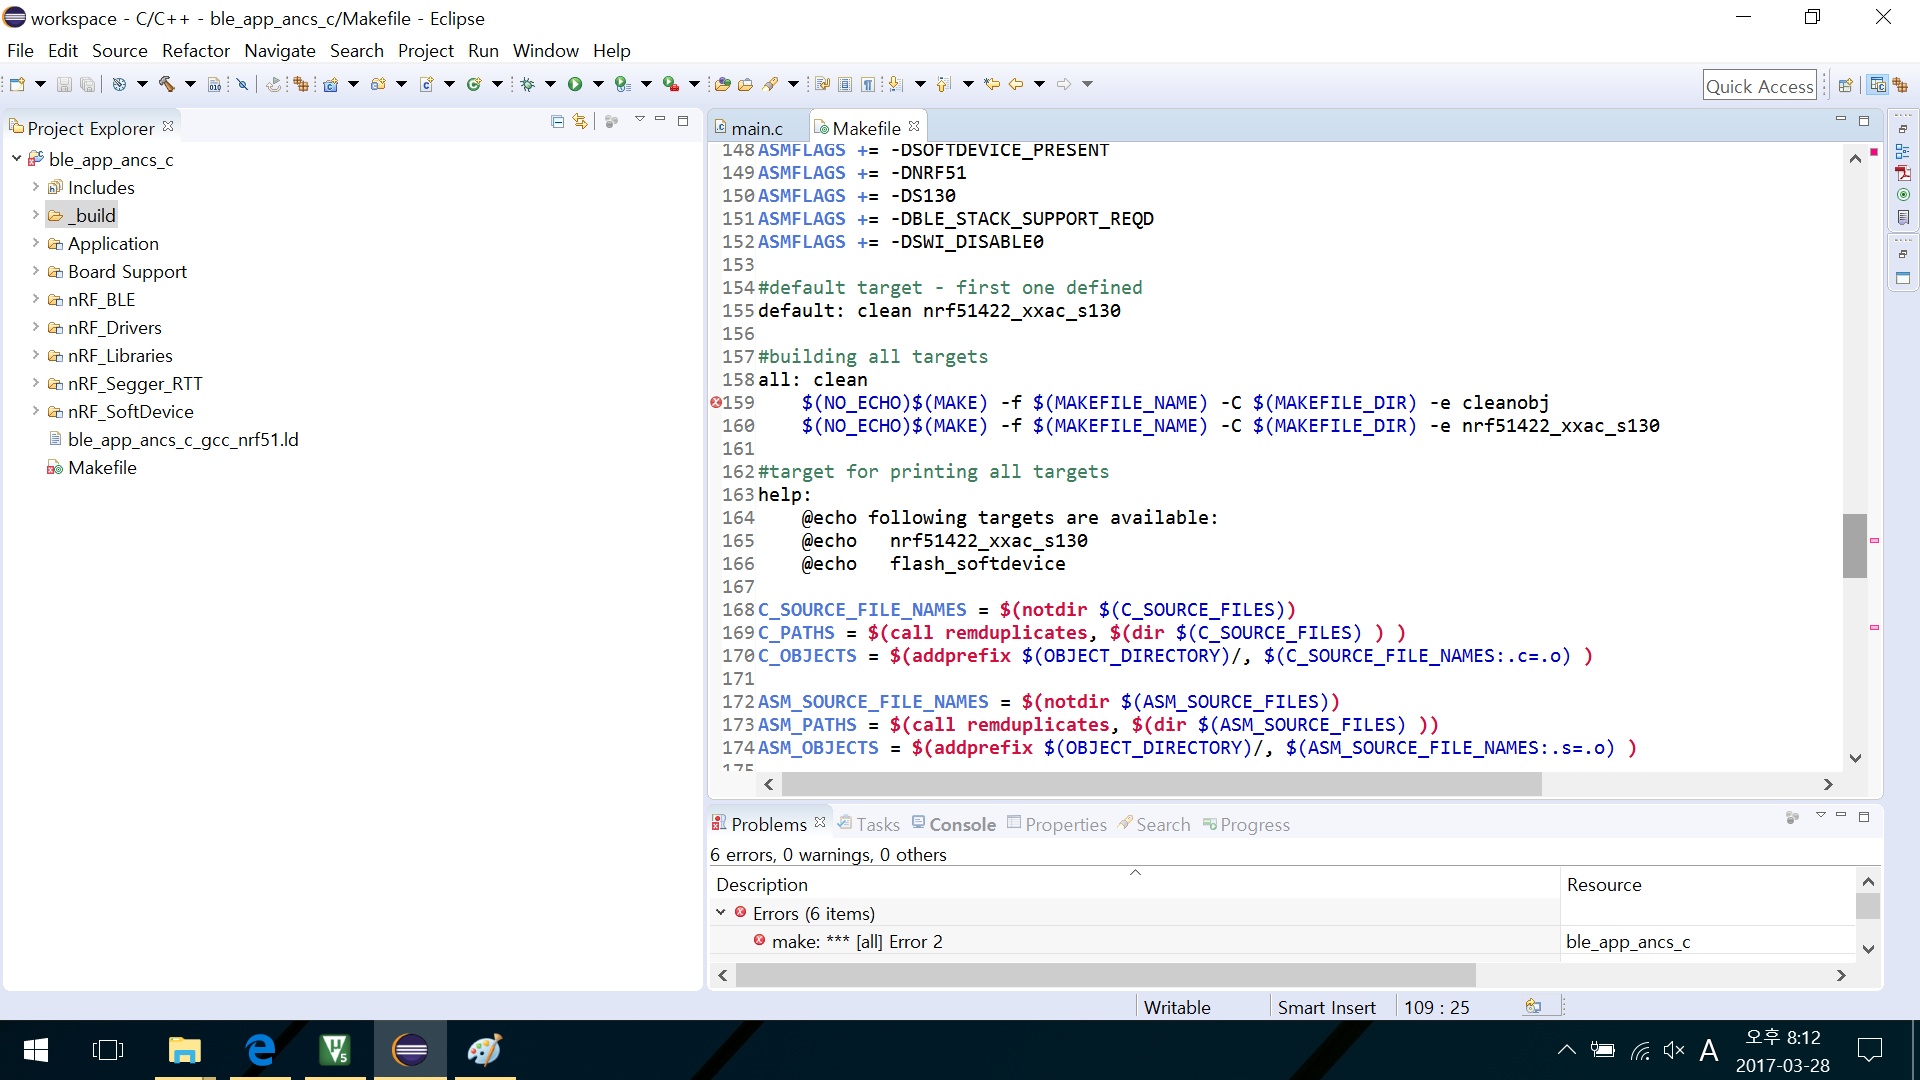Click the New file toolbar icon

point(17,84)
